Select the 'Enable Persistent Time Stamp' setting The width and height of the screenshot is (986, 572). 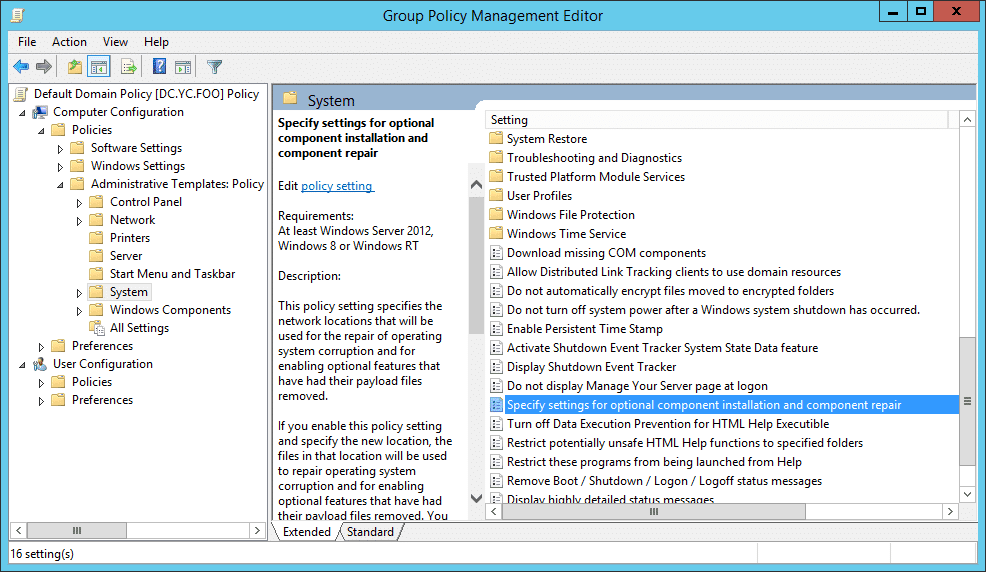click(584, 329)
